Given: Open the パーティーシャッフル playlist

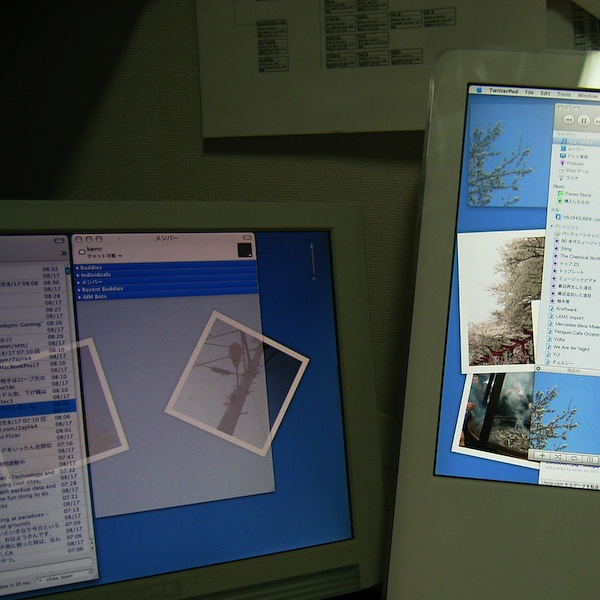Looking at the screenshot, I should (577, 235).
